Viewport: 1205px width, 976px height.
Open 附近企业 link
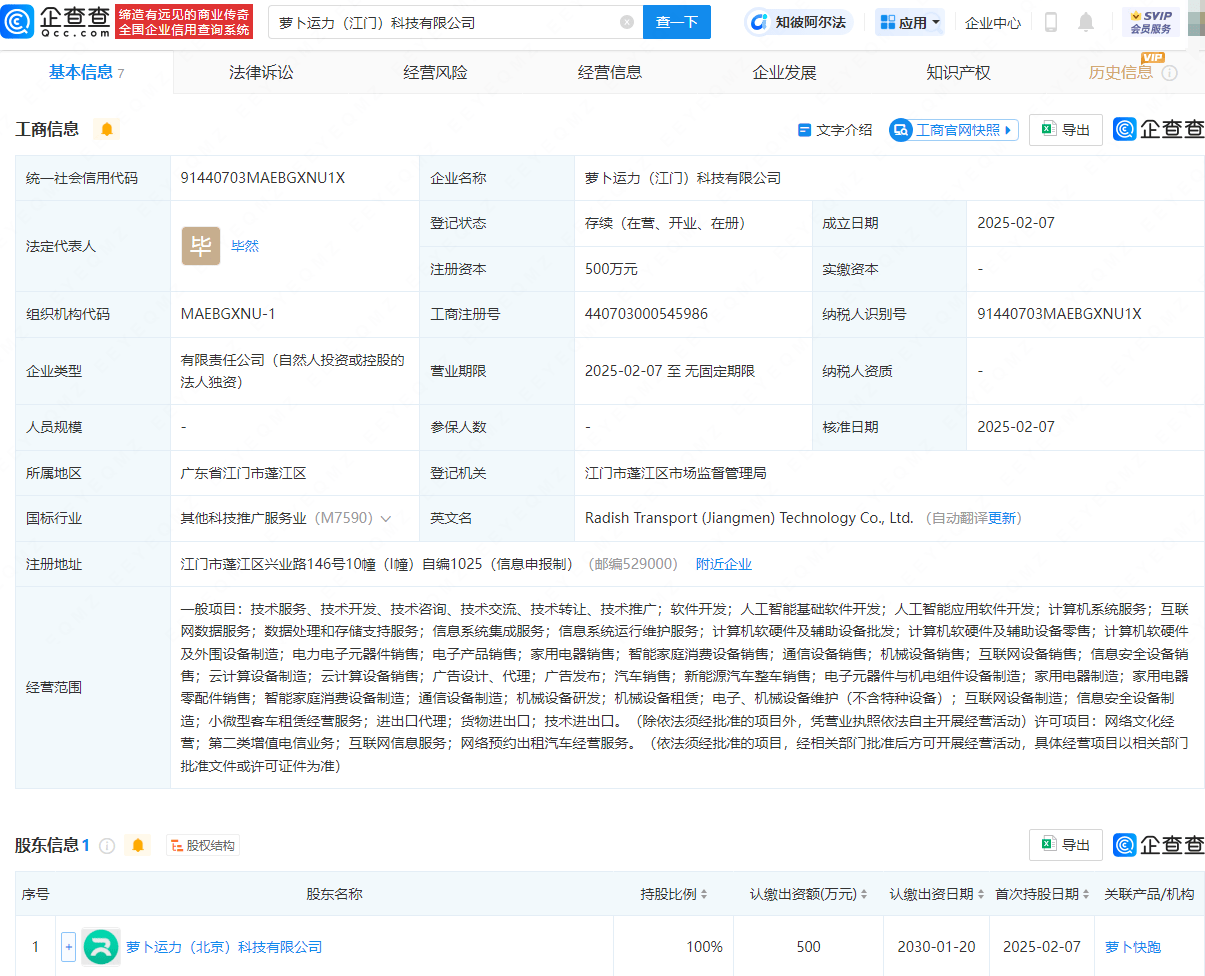click(724, 564)
